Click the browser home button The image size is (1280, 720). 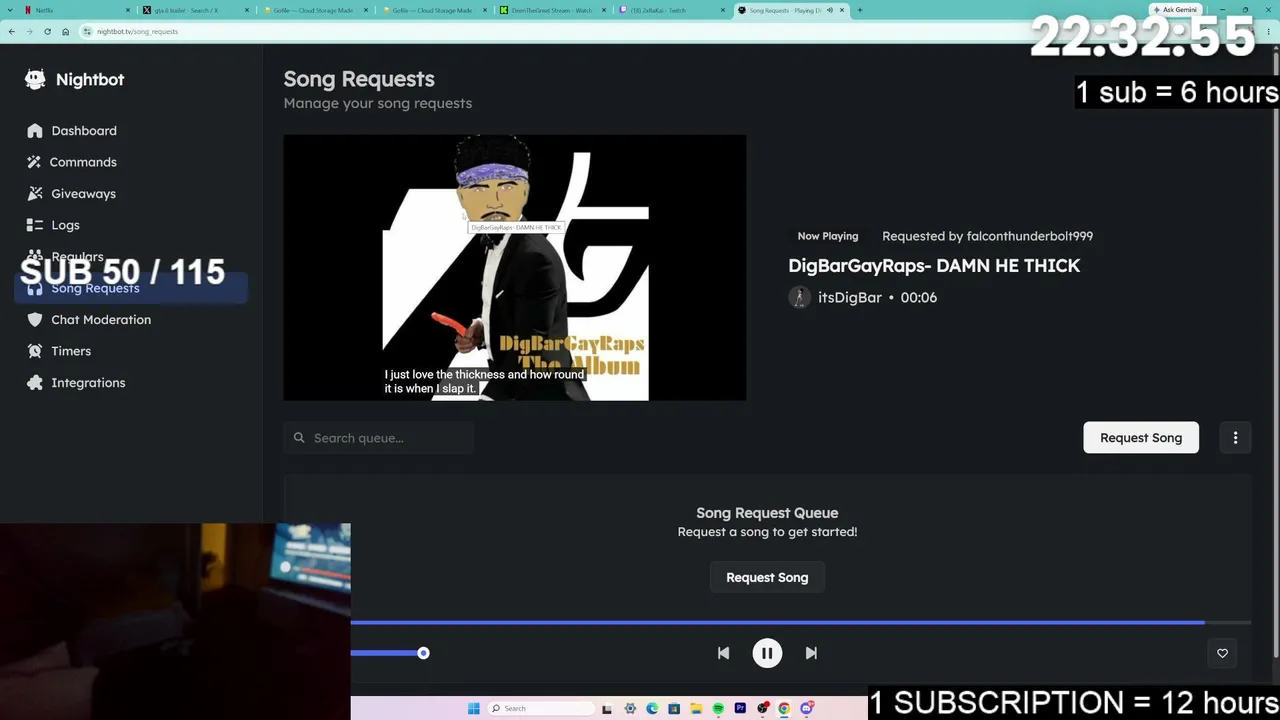[65, 31]
